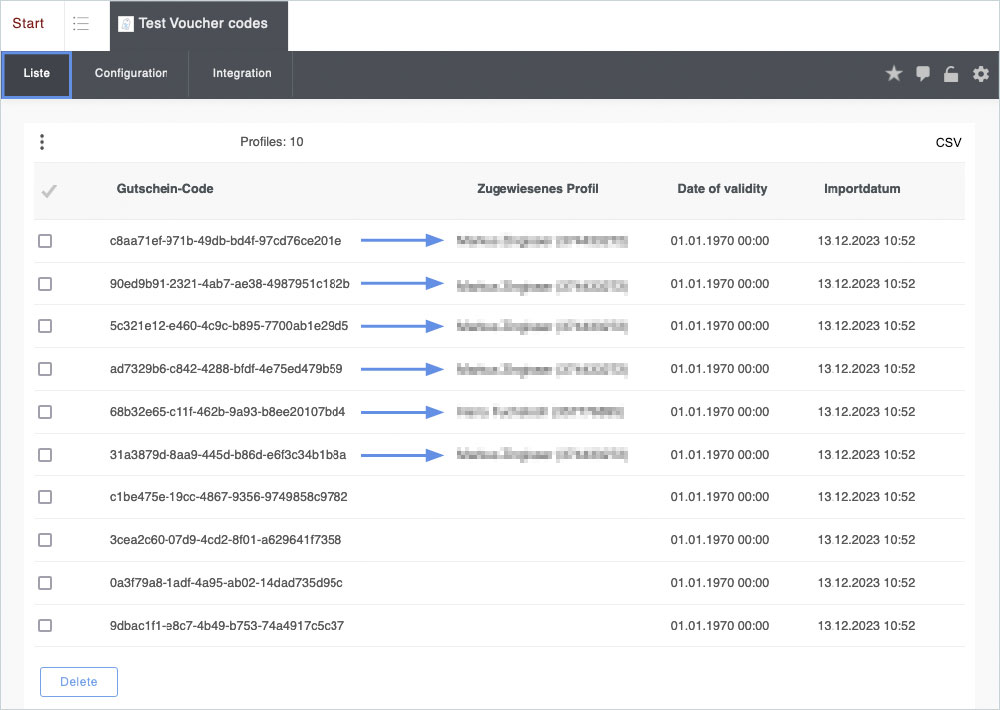Open assigned profile in the 68b32e65 row
Screen dimensions: 1000x710
(x=540, y=411)
